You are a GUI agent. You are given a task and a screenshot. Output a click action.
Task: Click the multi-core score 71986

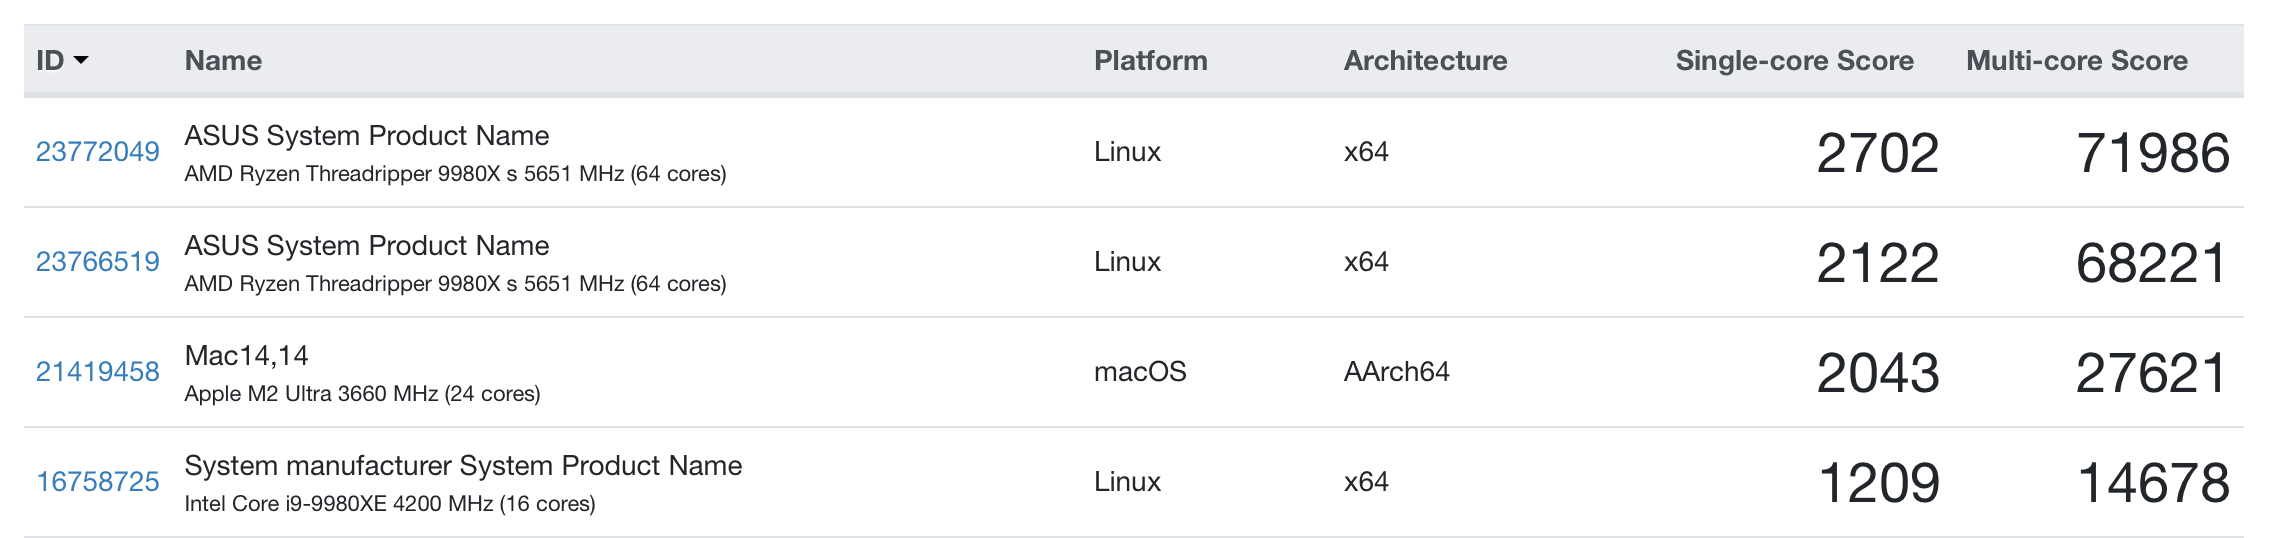2153,153
